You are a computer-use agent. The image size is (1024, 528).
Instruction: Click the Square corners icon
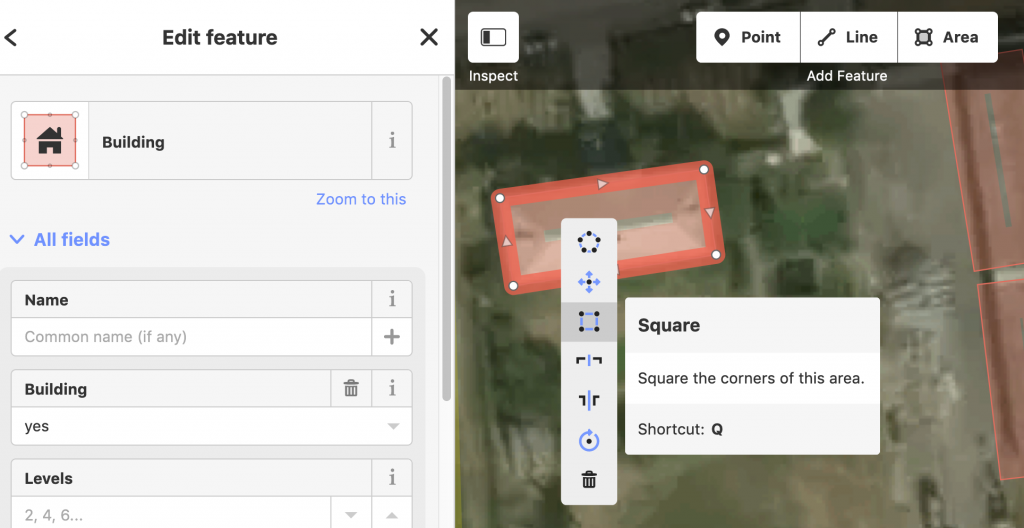point(589,321)
